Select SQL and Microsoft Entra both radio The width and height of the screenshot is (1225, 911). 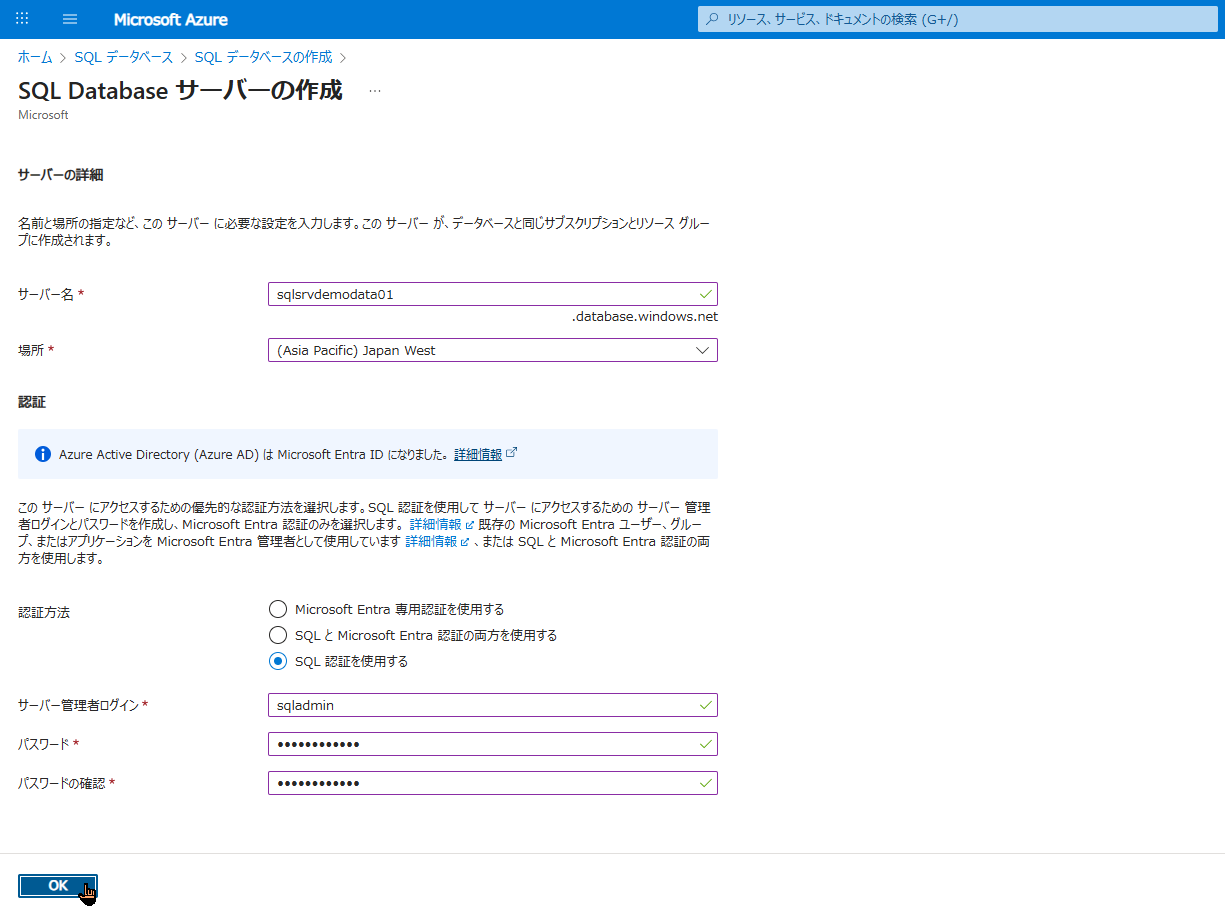coord(278,635)
